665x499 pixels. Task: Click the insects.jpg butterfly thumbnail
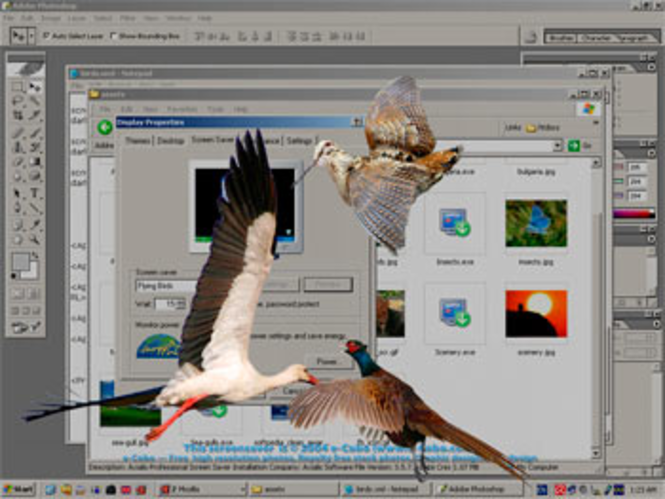coord(536,223)
